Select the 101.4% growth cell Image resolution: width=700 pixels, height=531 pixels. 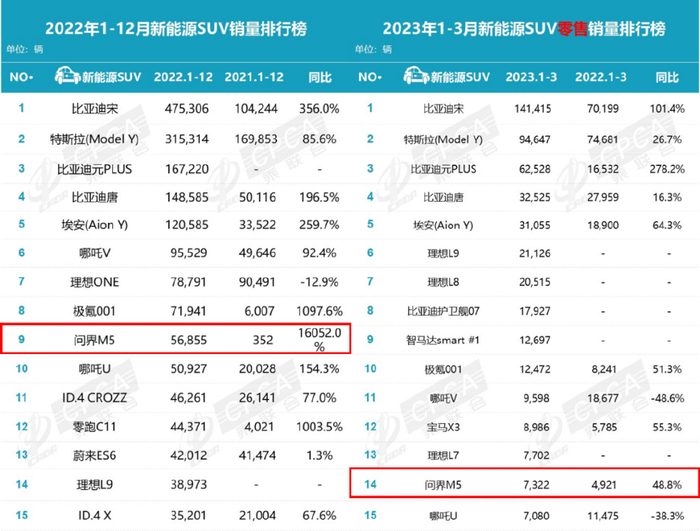click(x=667, y=109)
